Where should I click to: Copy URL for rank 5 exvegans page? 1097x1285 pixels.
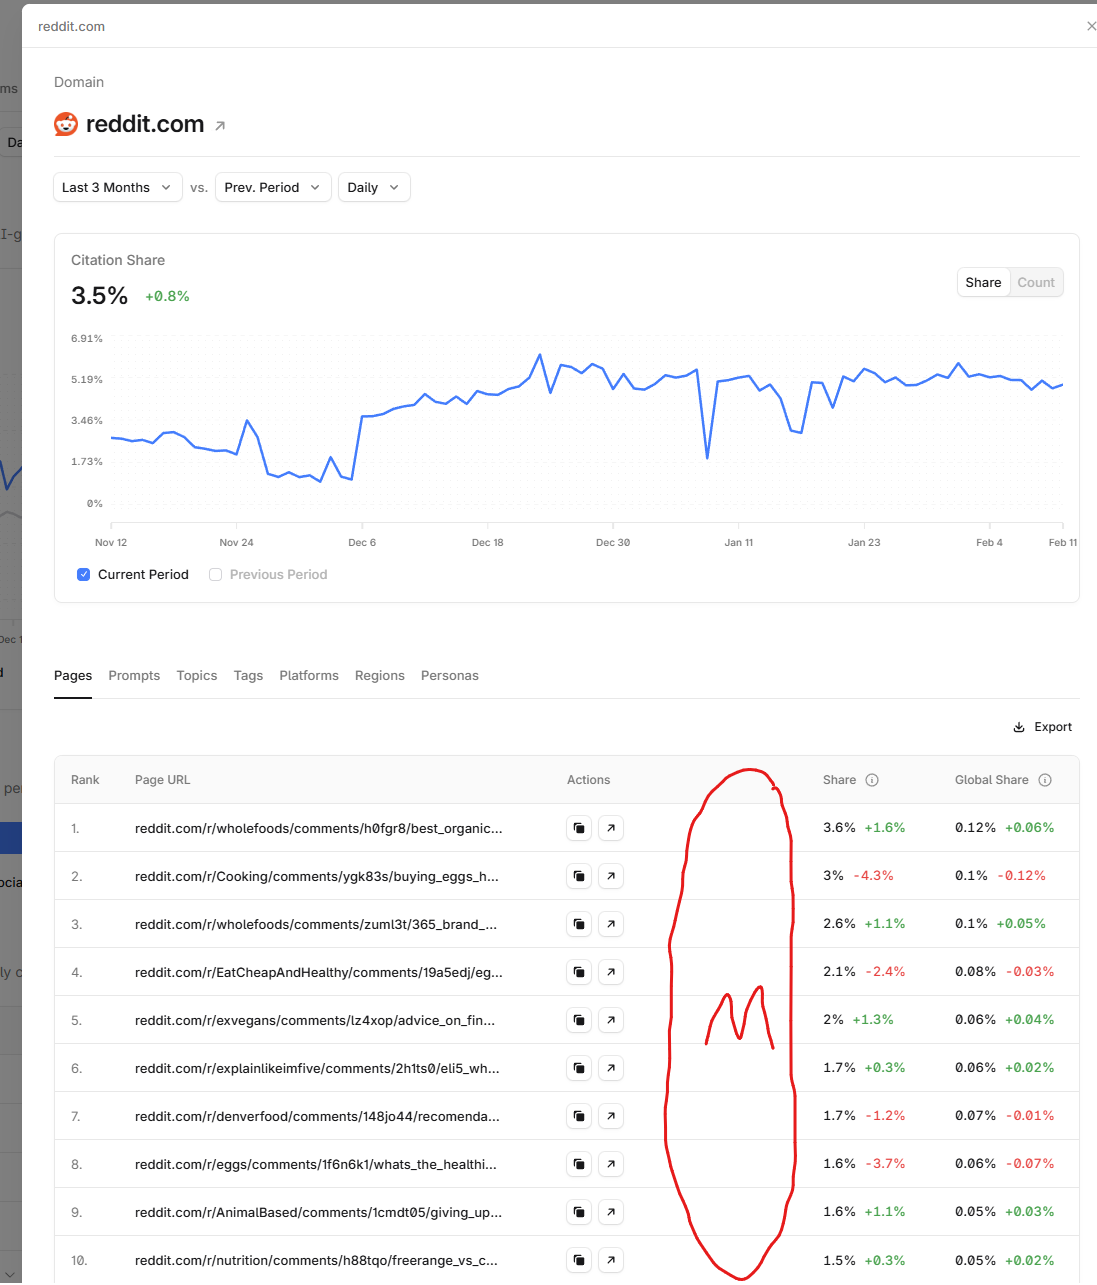(579, 1020)
